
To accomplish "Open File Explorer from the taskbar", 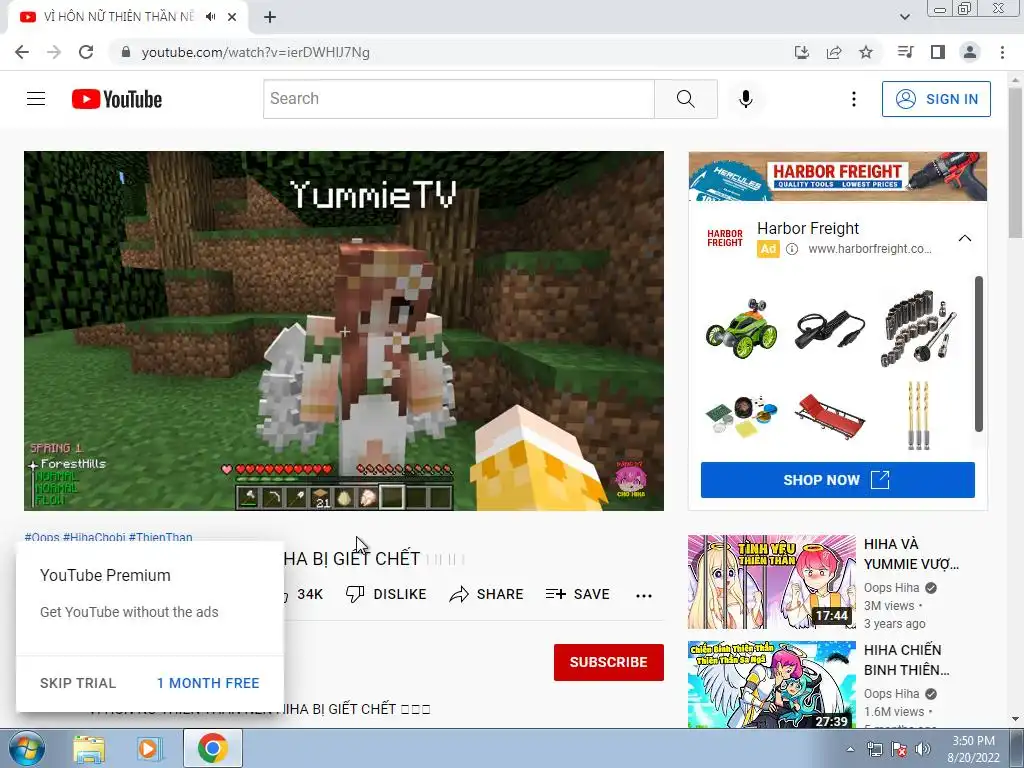I will (x=89, y=749).
